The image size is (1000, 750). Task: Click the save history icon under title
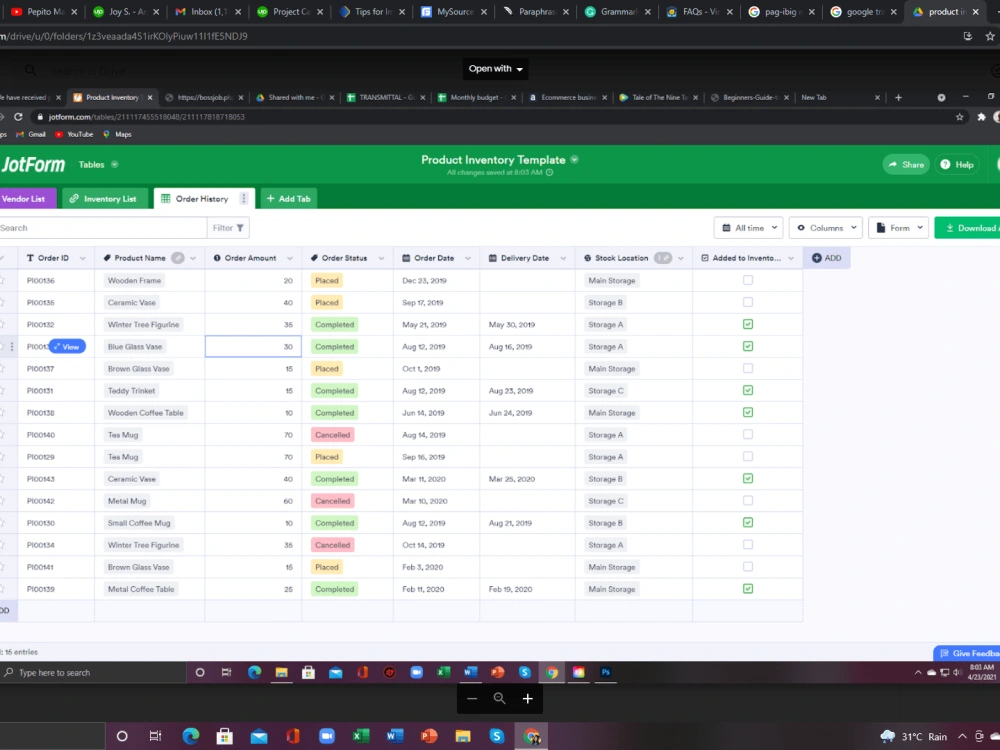pos(550,172)
